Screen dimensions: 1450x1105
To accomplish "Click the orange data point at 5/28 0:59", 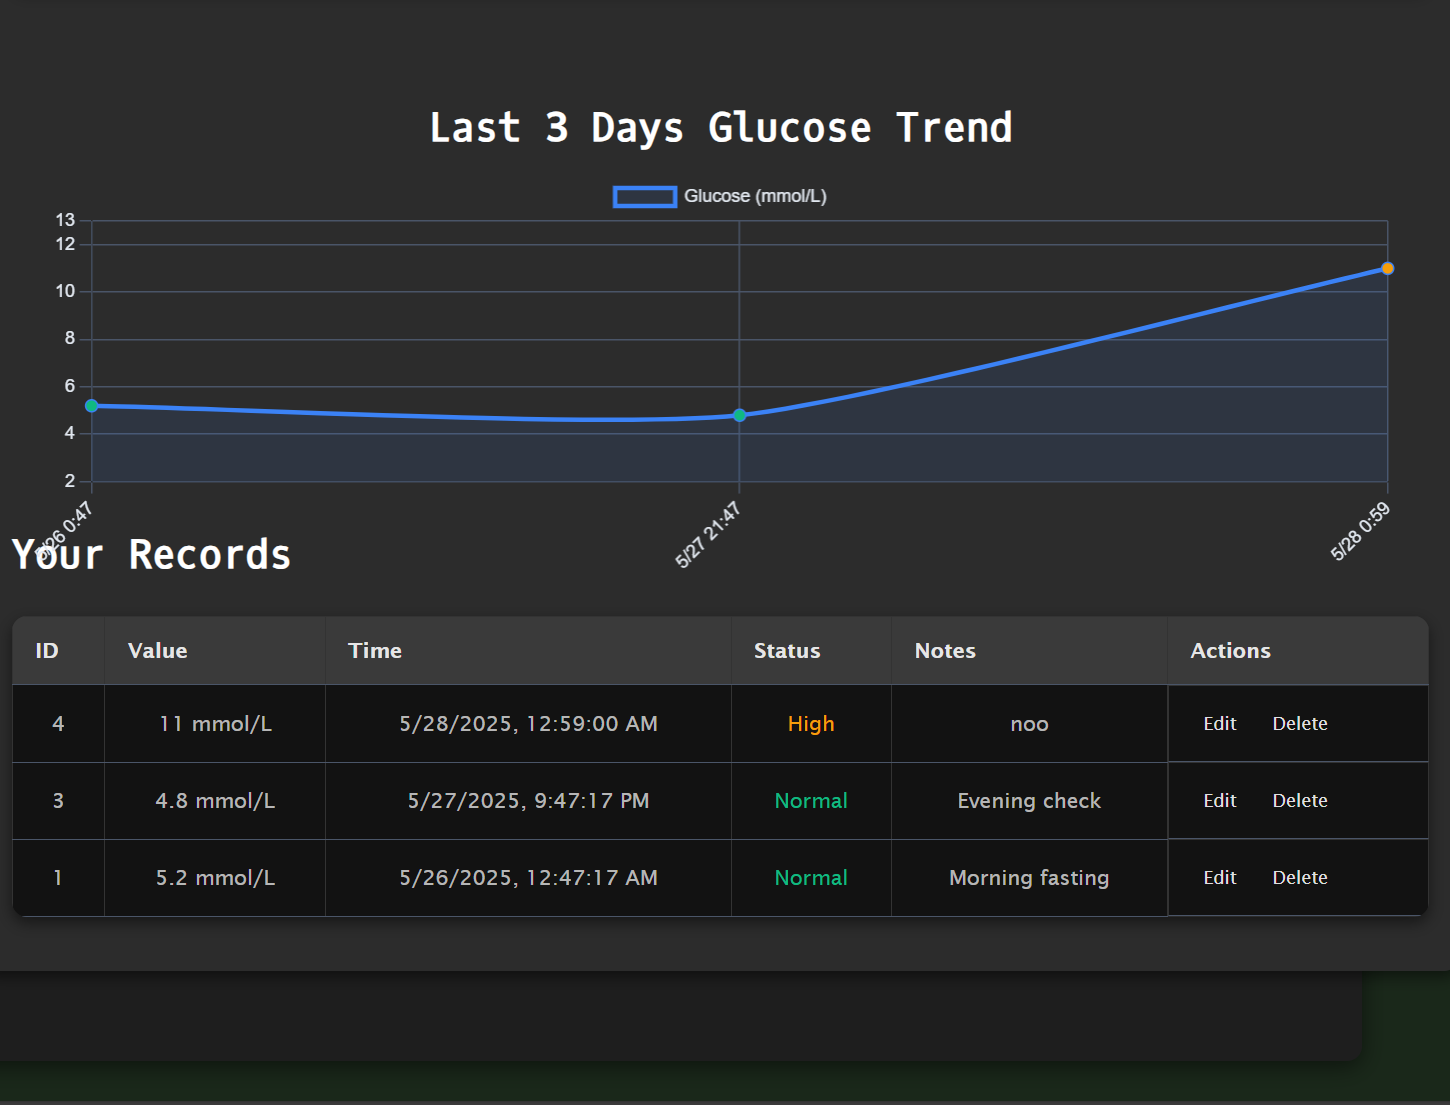I will [x=1387, y=268].
